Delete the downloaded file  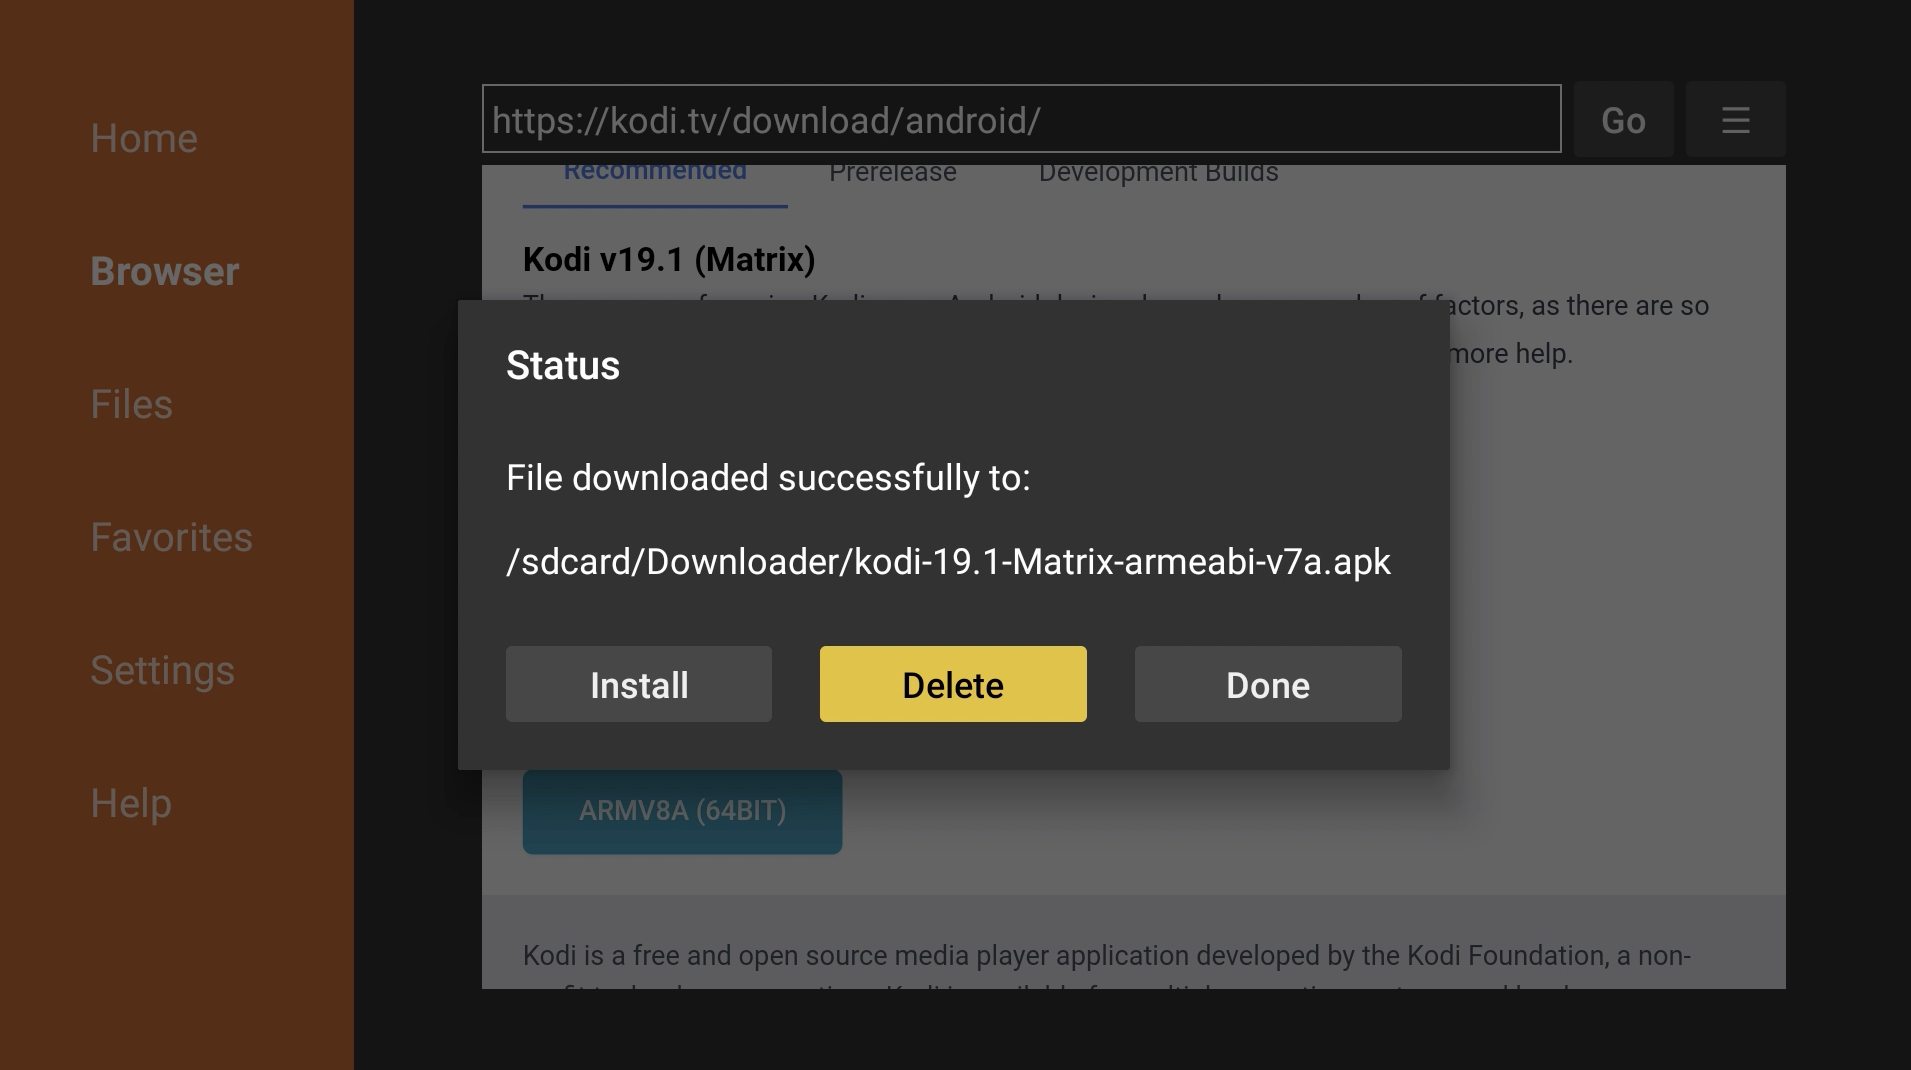tap(953, 684)
